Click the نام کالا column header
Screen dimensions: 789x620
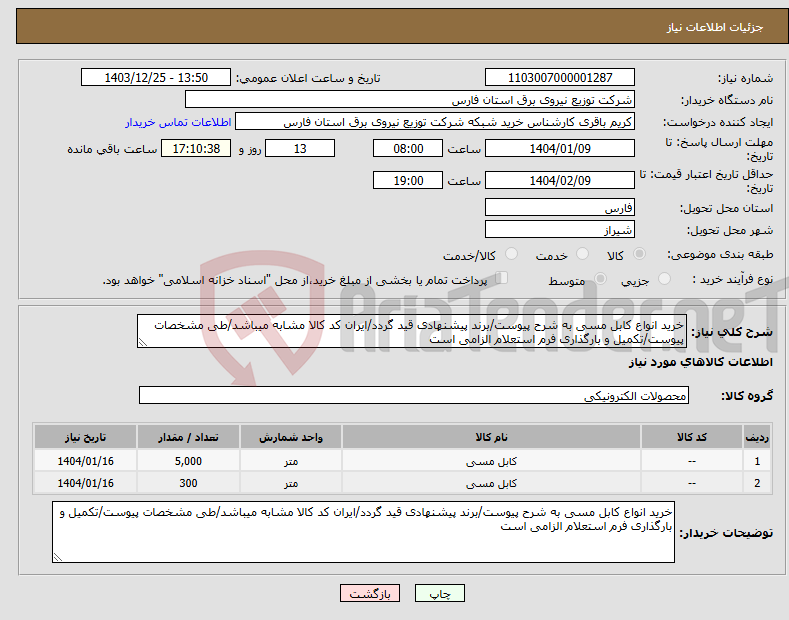491,437
